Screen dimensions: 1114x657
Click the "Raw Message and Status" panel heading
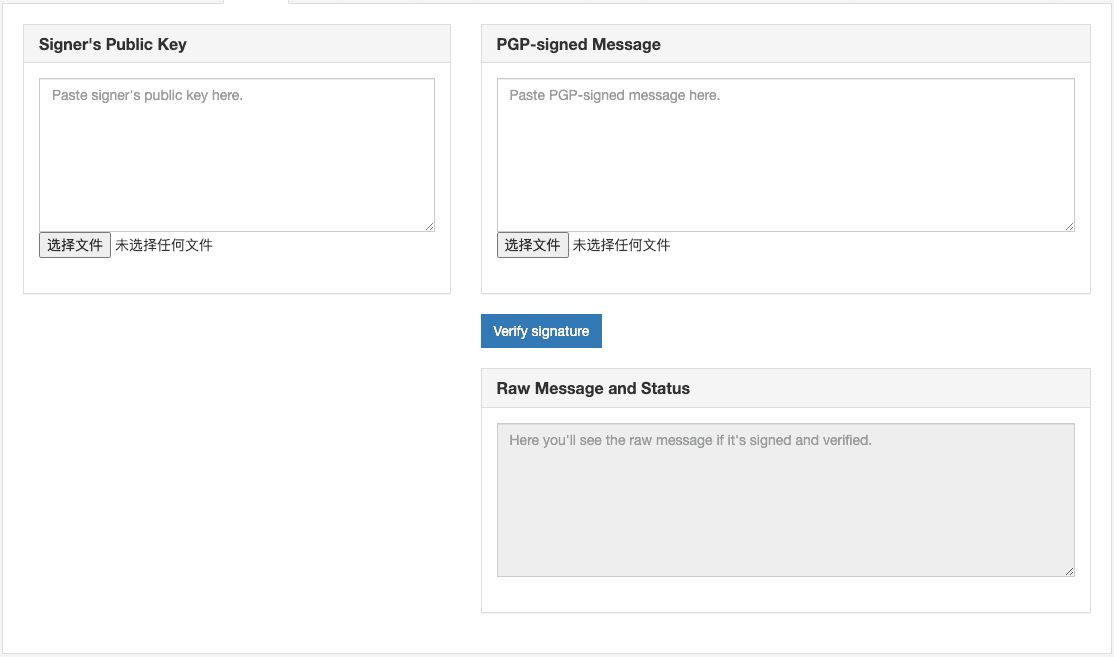tap(593, 389)
